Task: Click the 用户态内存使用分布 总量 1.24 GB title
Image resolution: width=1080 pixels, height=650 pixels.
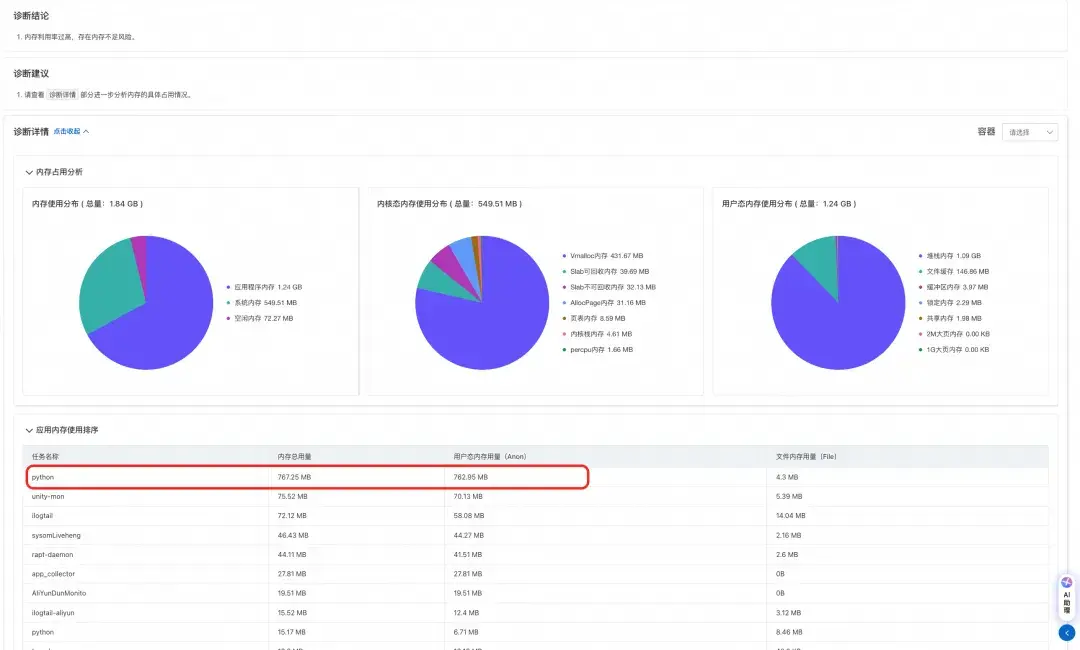Action: (x=789, y=204)
